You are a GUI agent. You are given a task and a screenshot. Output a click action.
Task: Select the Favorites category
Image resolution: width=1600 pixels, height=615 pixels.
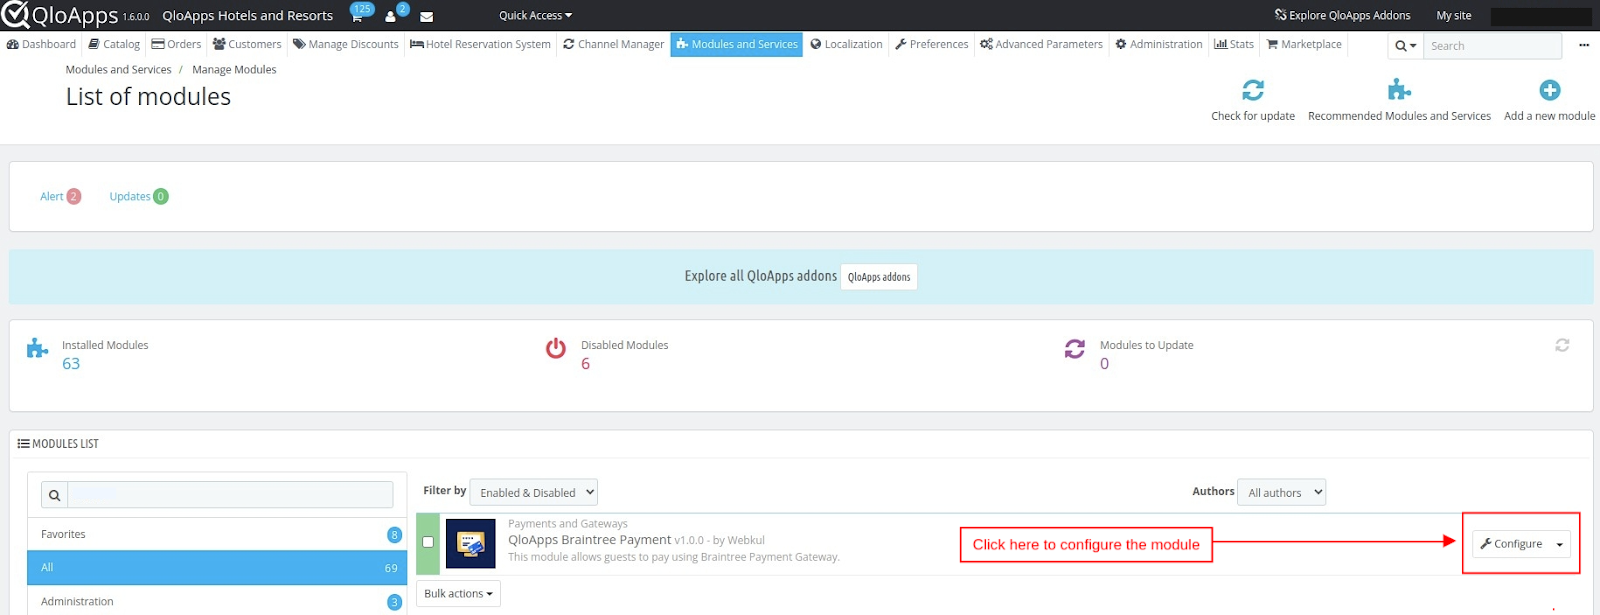[217, 534]
